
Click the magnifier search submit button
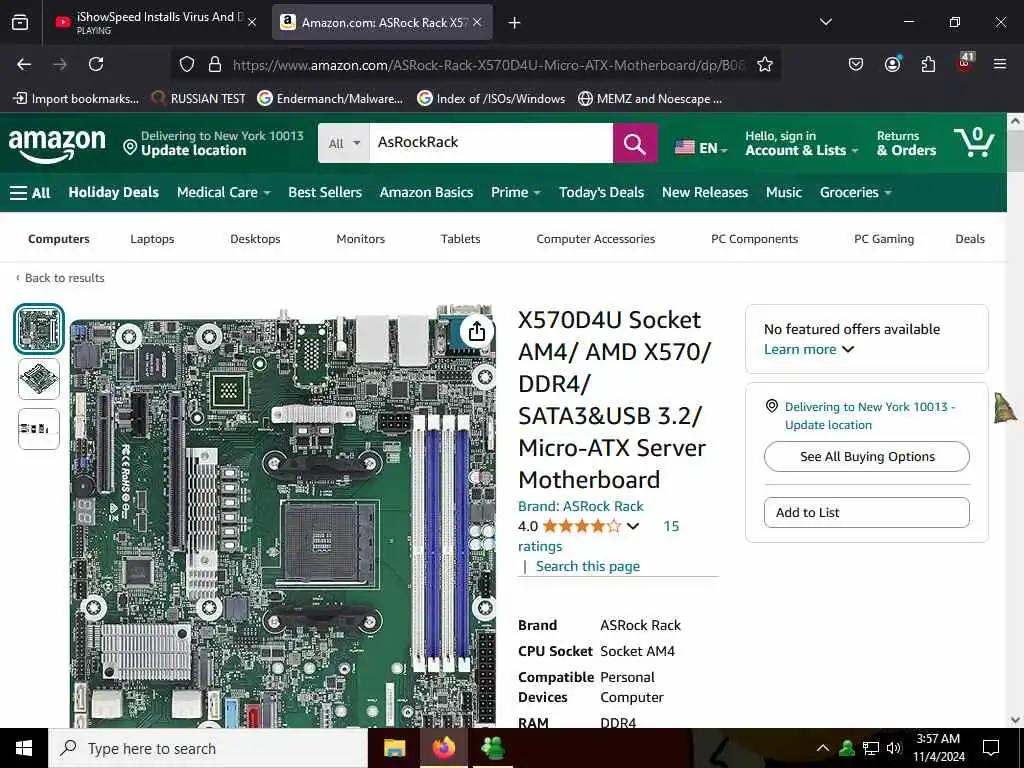coord(635,143)
